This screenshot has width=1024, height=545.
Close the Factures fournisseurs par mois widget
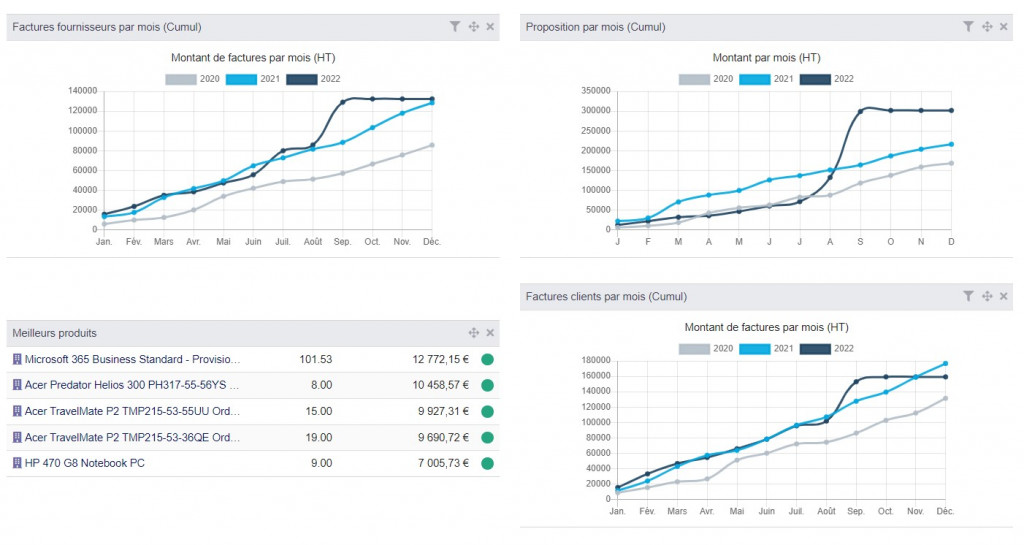490,27
